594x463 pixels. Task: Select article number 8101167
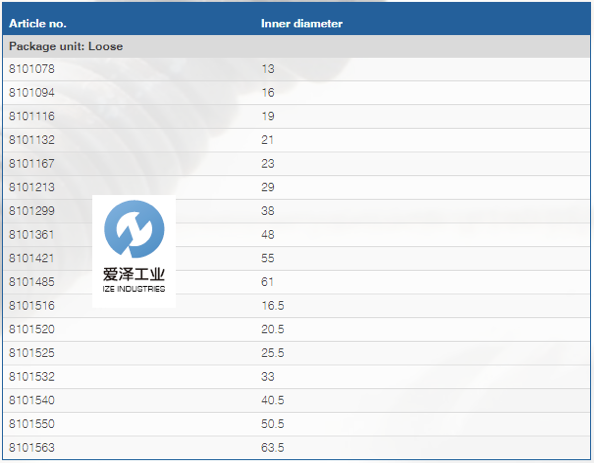pos(32,164)
